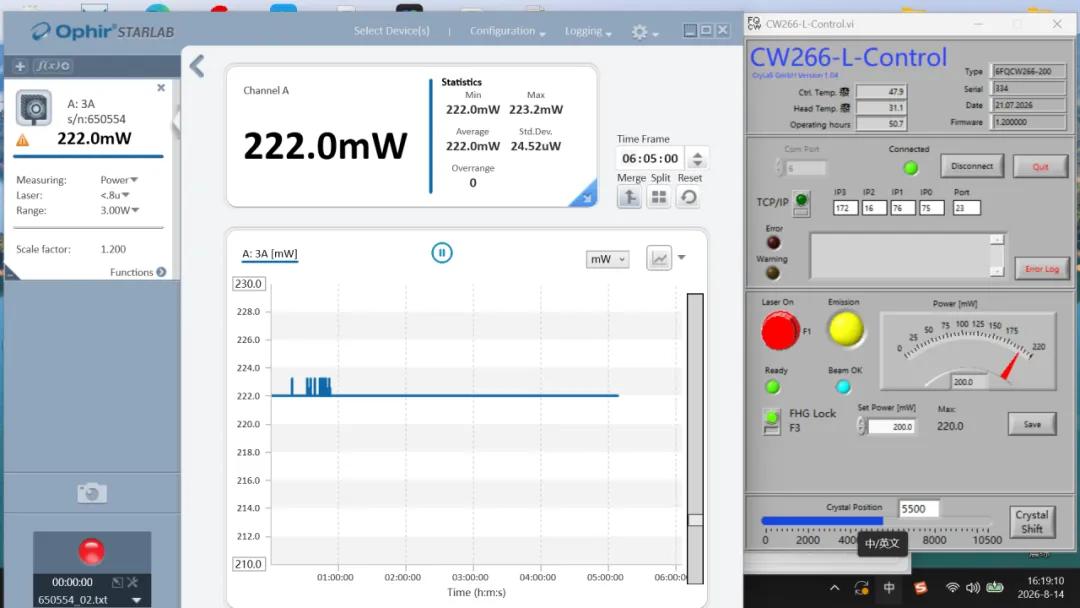Open the mW units dropdown

(x=607, y=259)
